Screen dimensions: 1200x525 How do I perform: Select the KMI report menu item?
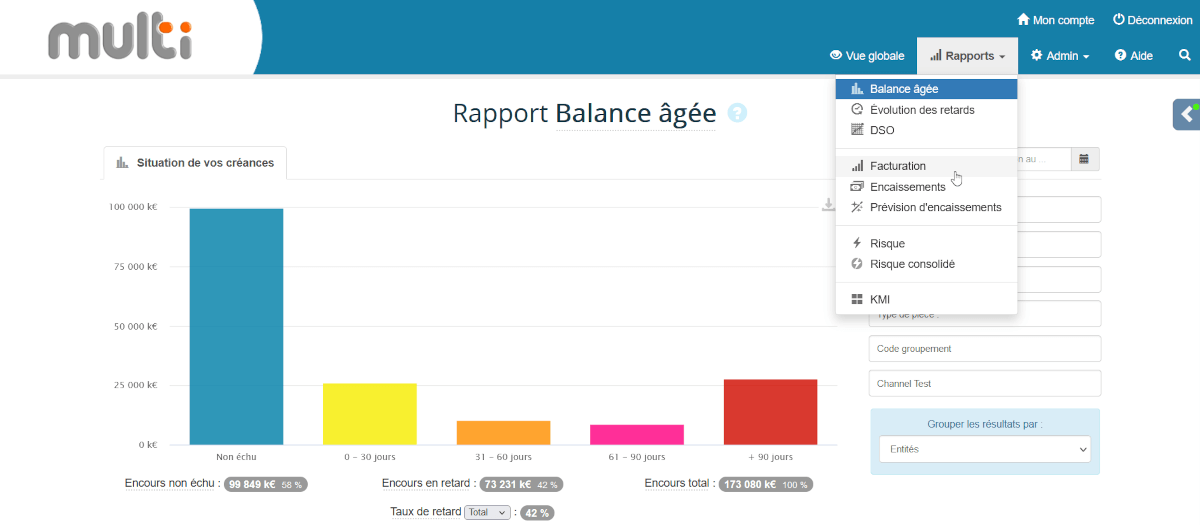[x=879, y=299]
